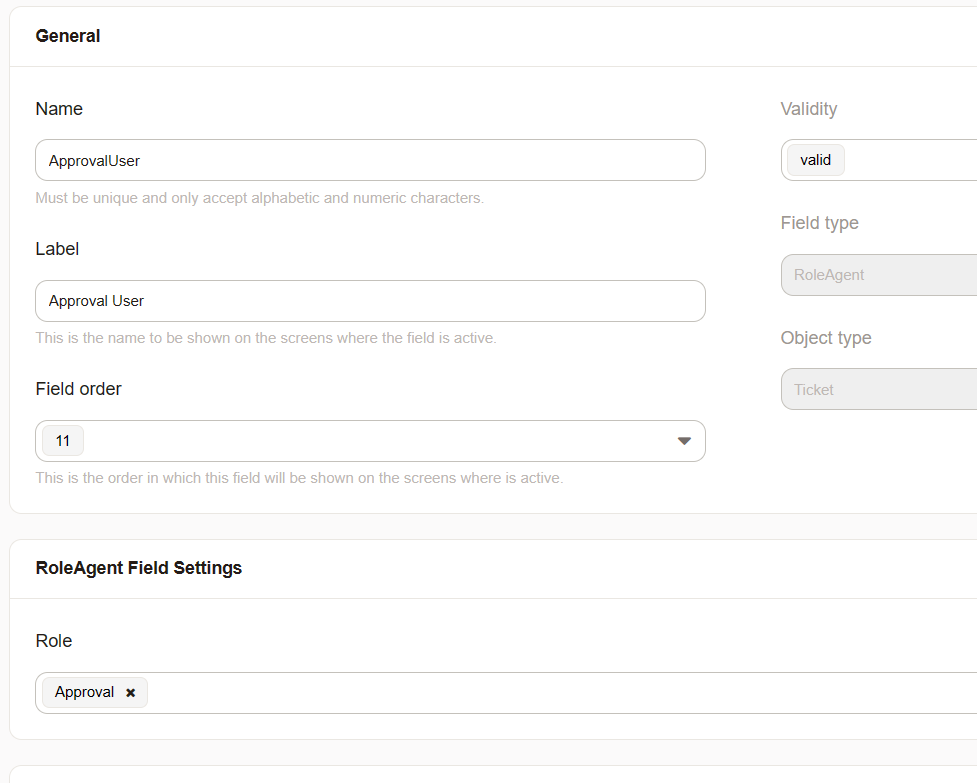Open the Role selection field

point(506,693)
